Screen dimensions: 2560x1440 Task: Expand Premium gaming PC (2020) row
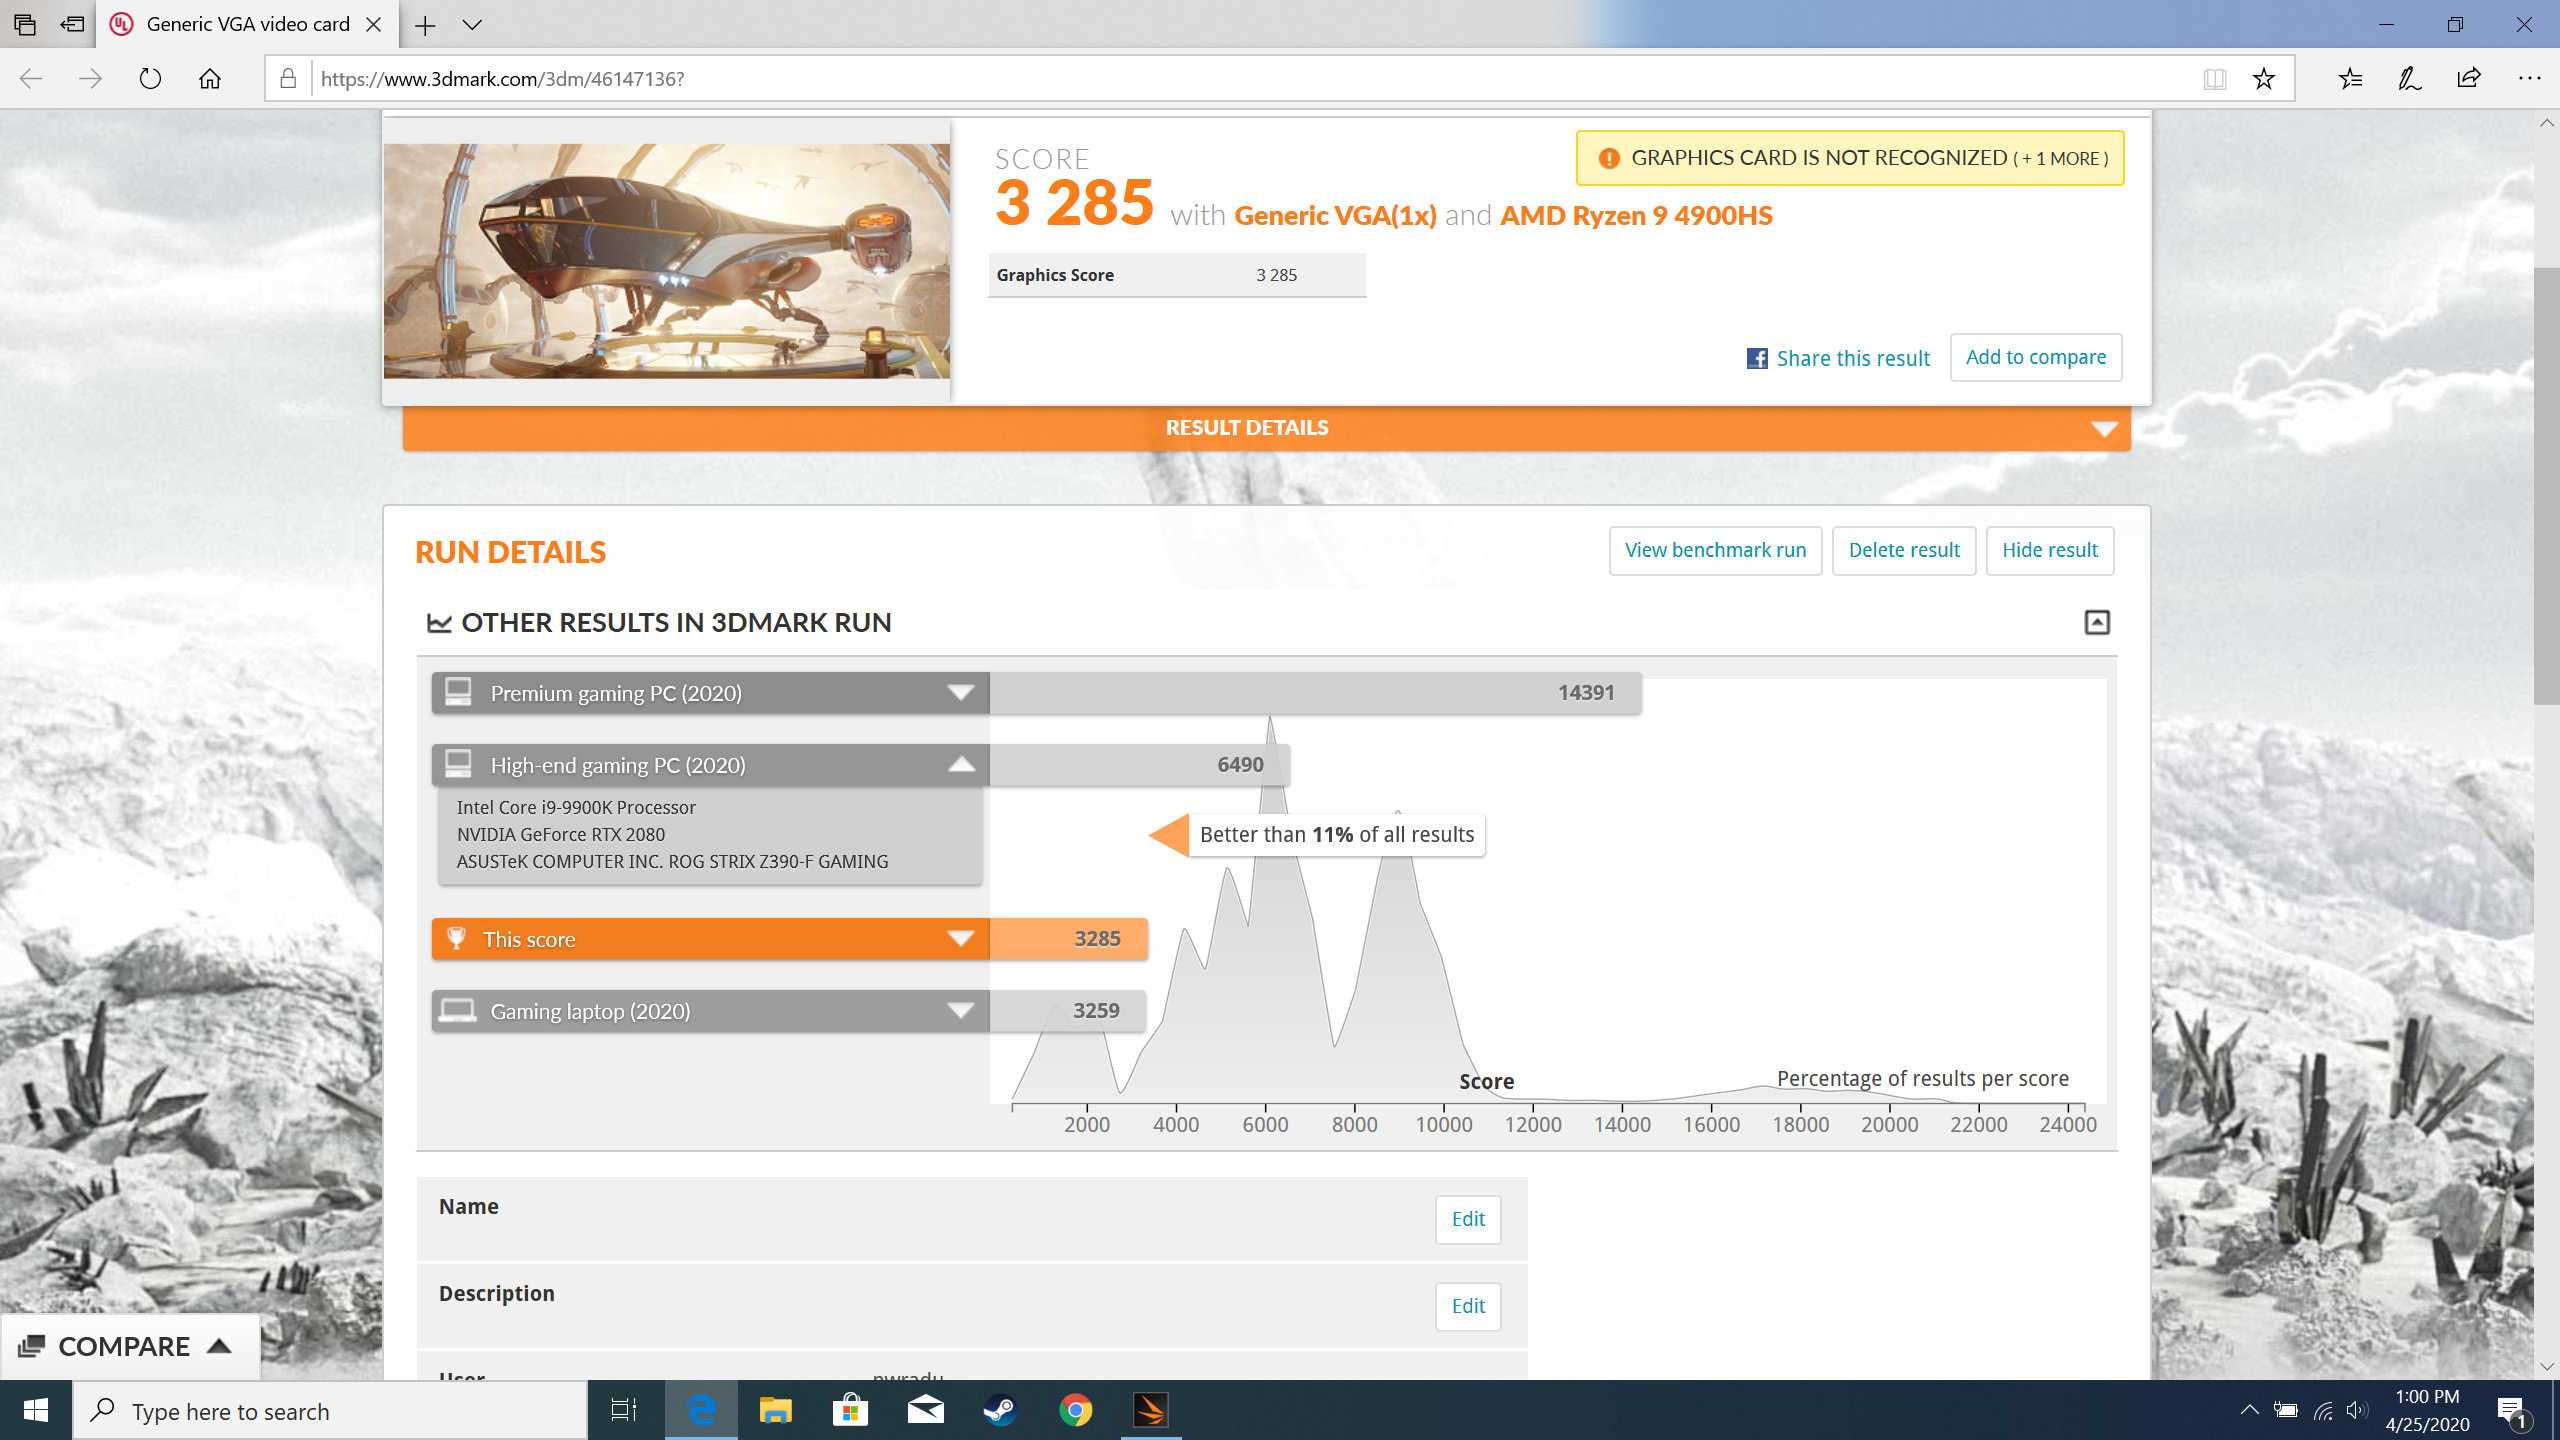tap(960, 693)
